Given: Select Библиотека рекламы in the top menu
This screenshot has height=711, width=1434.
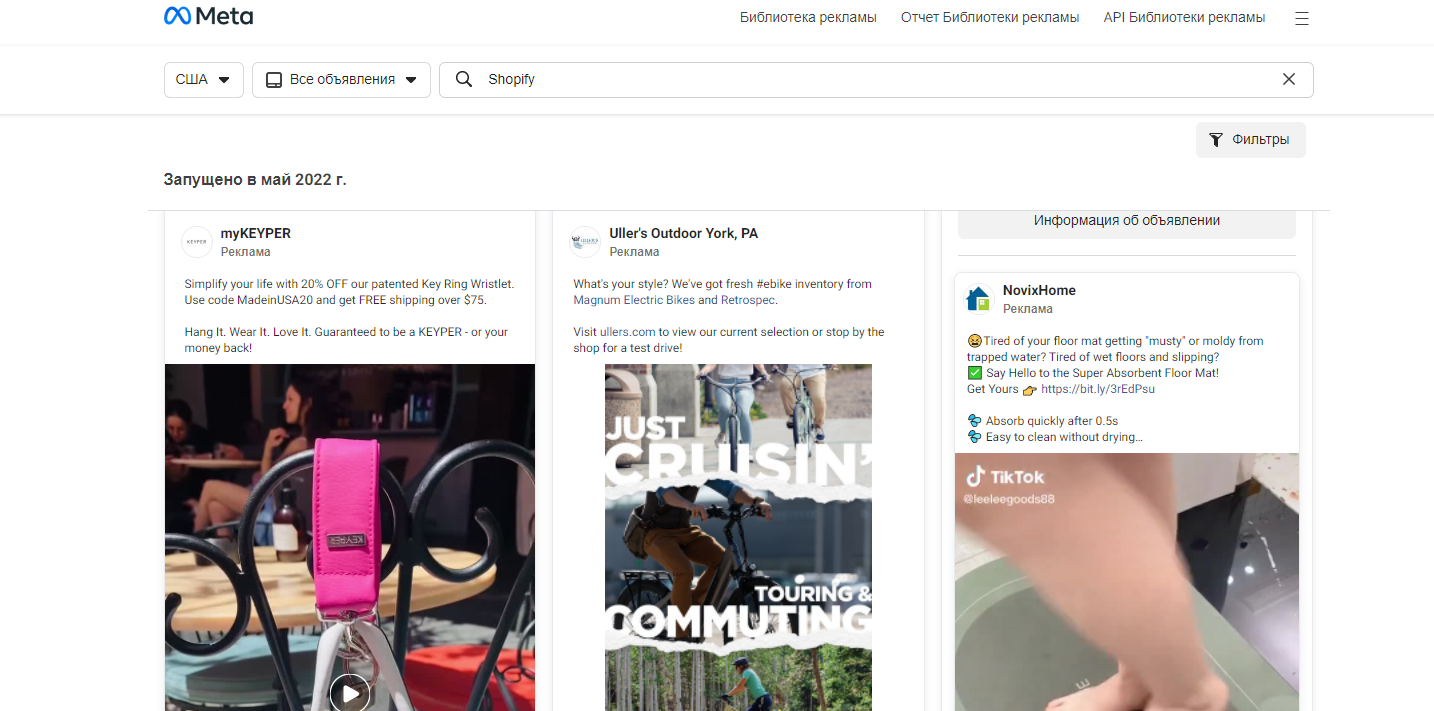Looking at the screenshot, I should point(808,17).
